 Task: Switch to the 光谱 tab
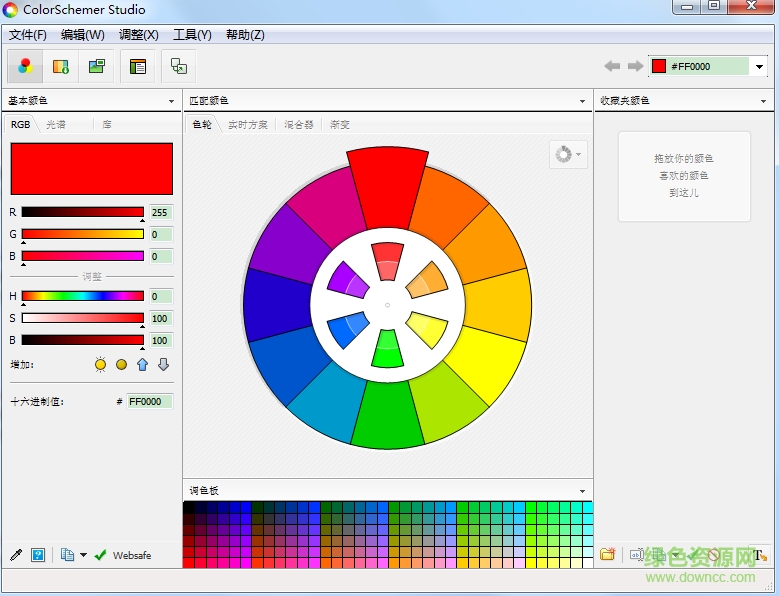pos(56,125)
